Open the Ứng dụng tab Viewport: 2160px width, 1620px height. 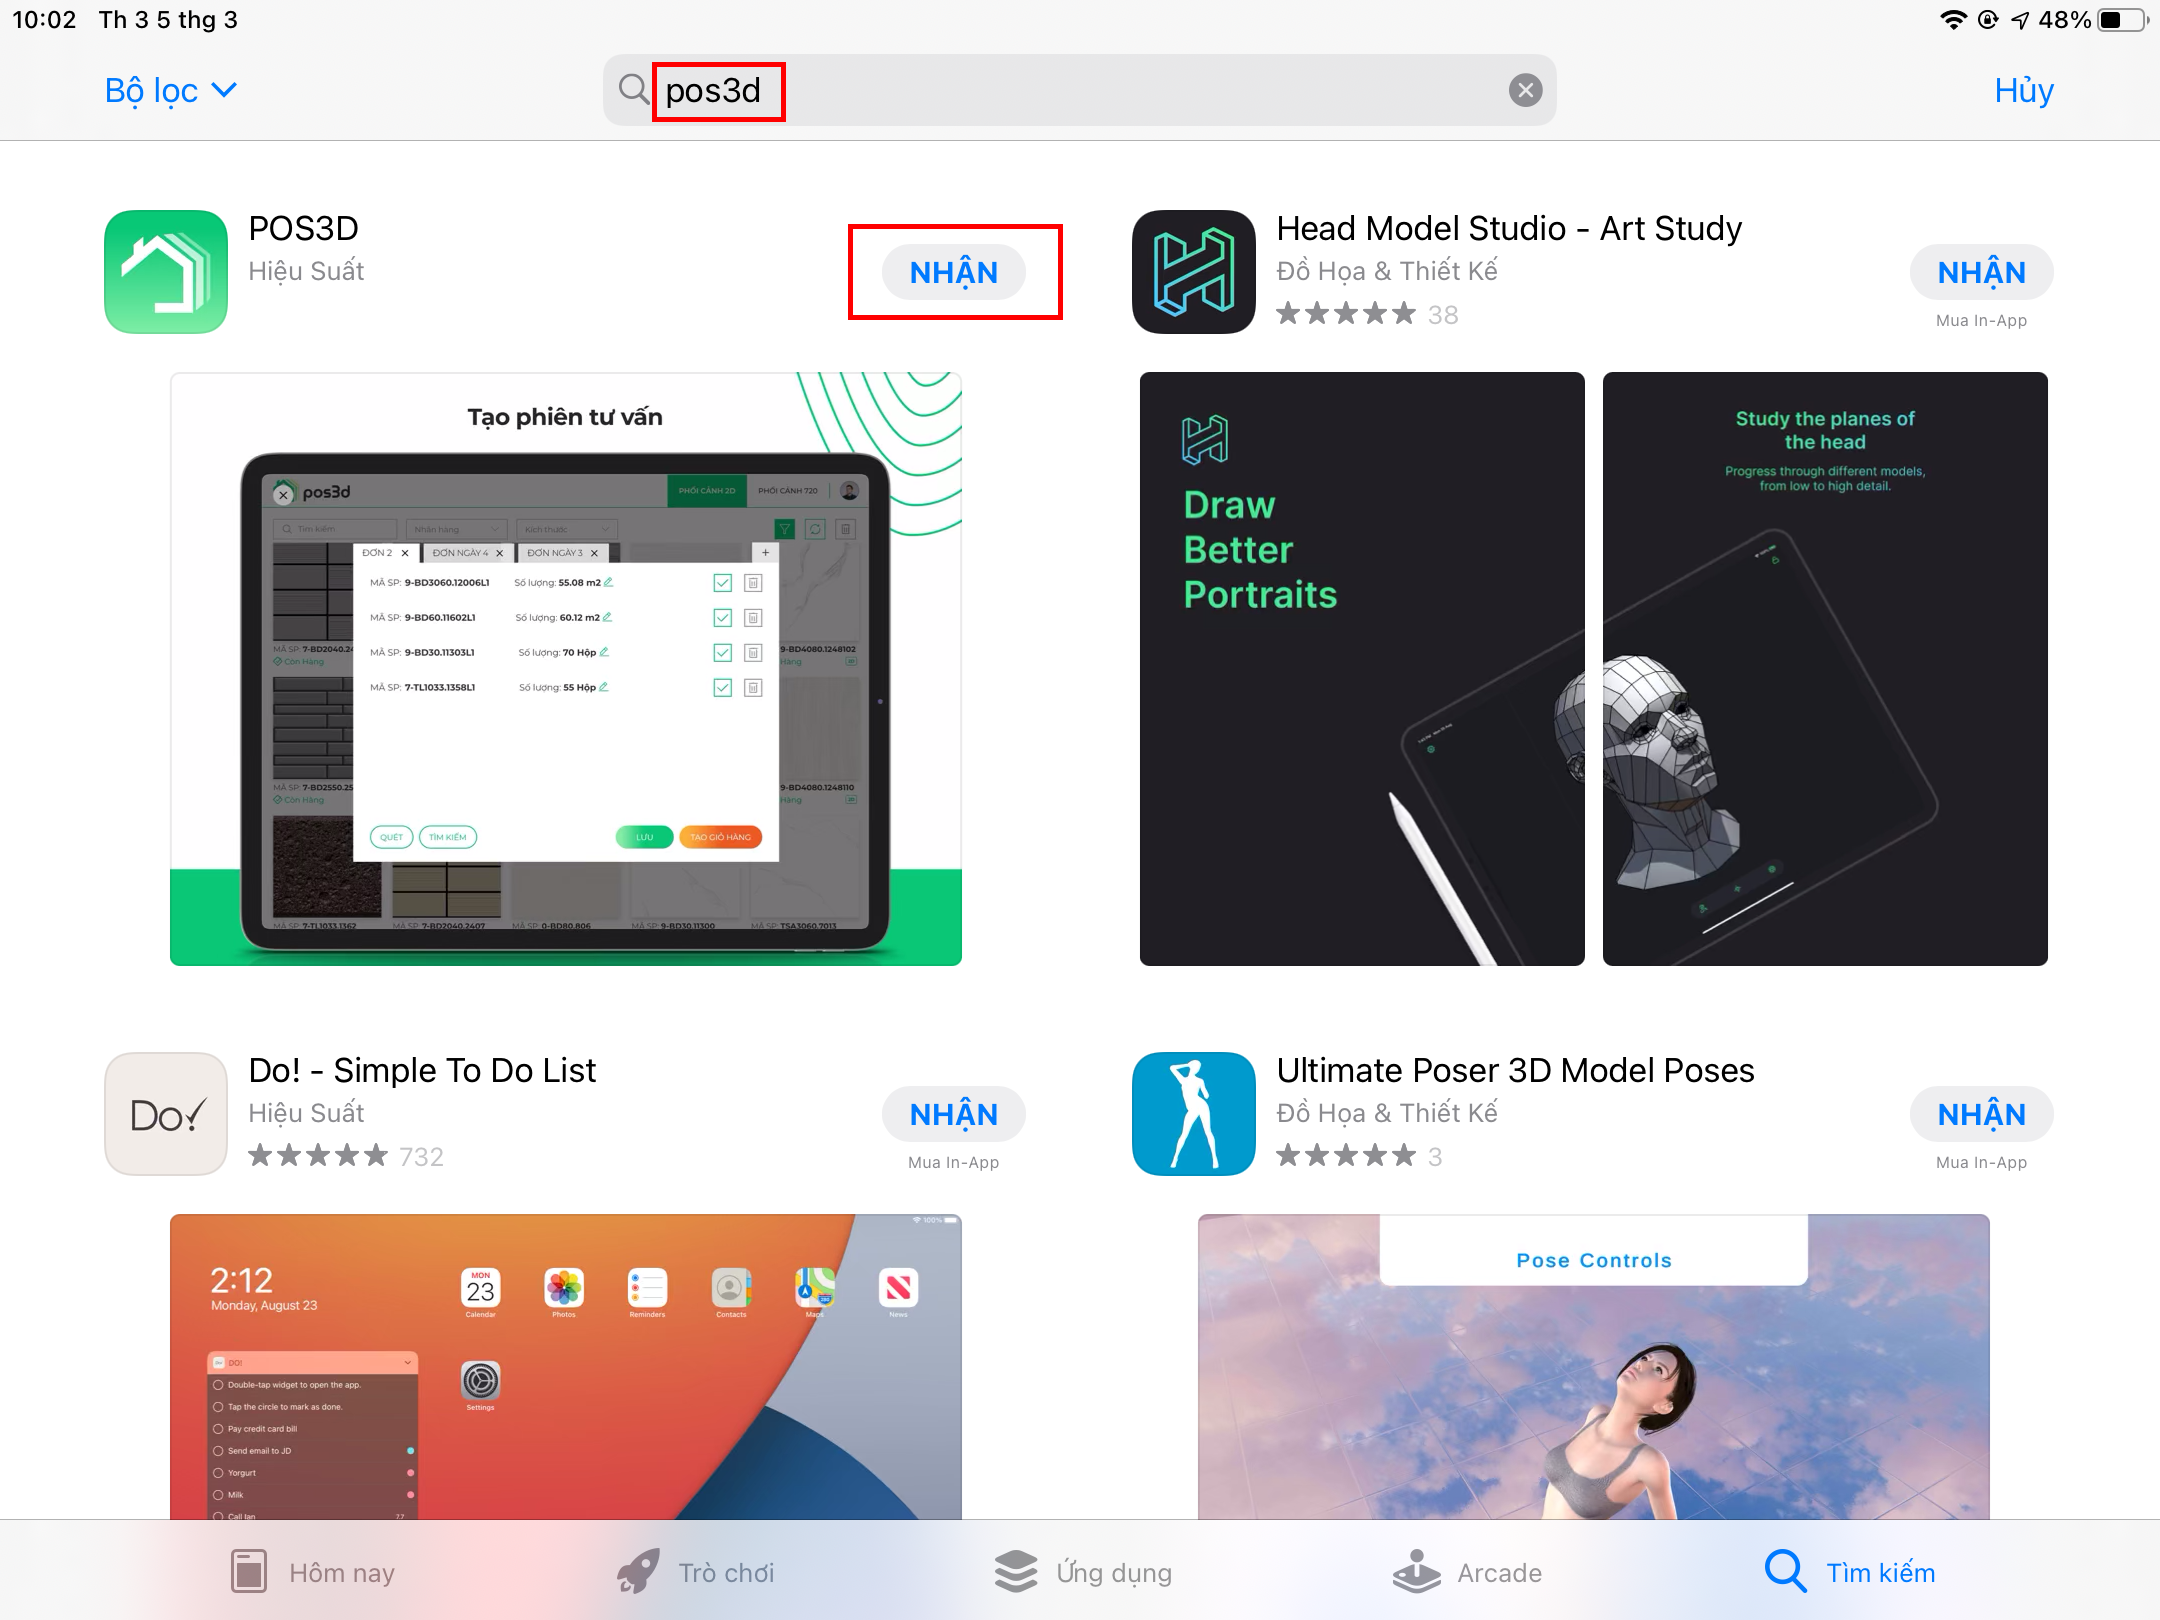pos(1083,1572)
